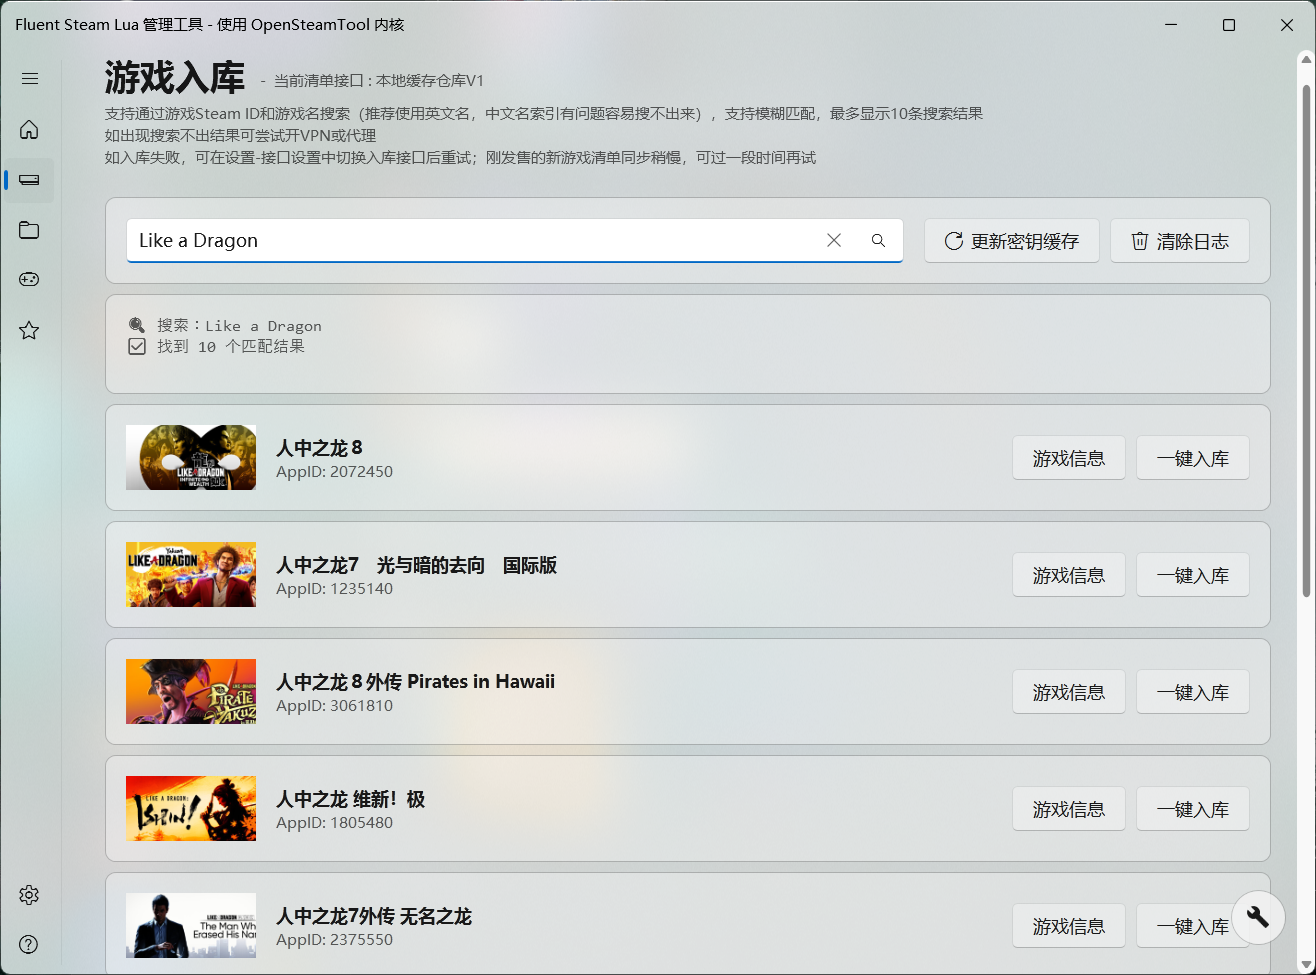
Task: Click the magnifier search icon in the search box
Action: tap(878, 240)
